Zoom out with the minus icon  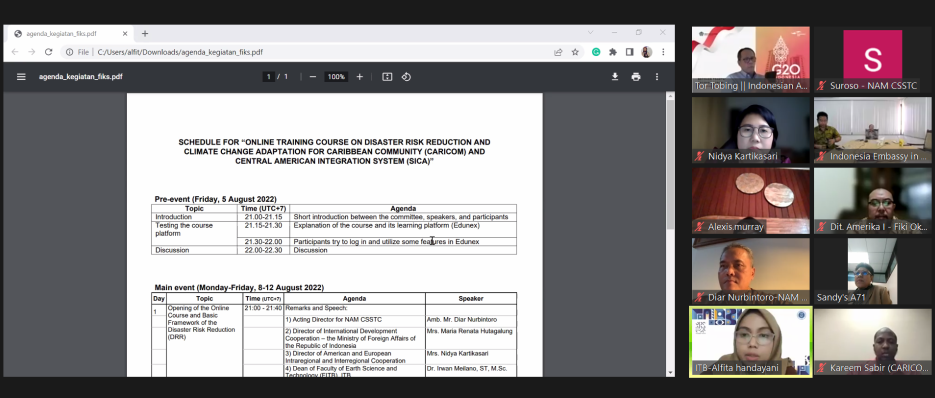pyautogui.click(x=312, y=77)
